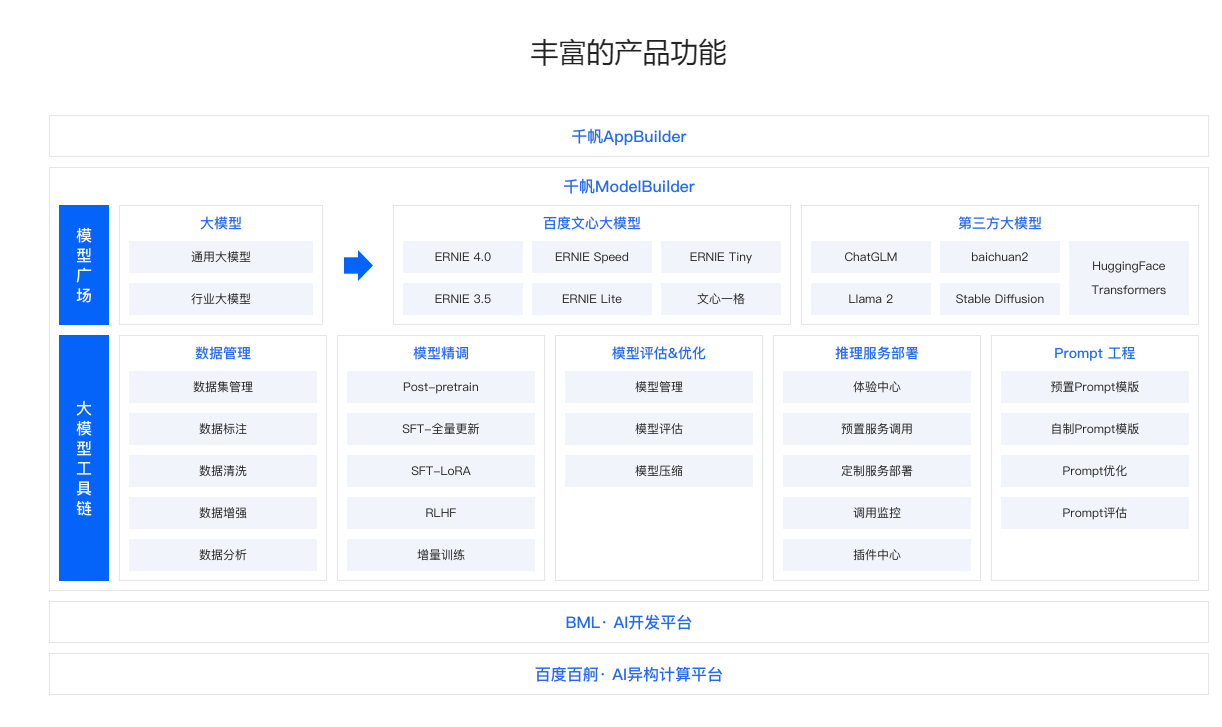The width and height of the screenshot is (1222, 727).
Task: Open 数据增强 item
Action: [x=223, y=513]
